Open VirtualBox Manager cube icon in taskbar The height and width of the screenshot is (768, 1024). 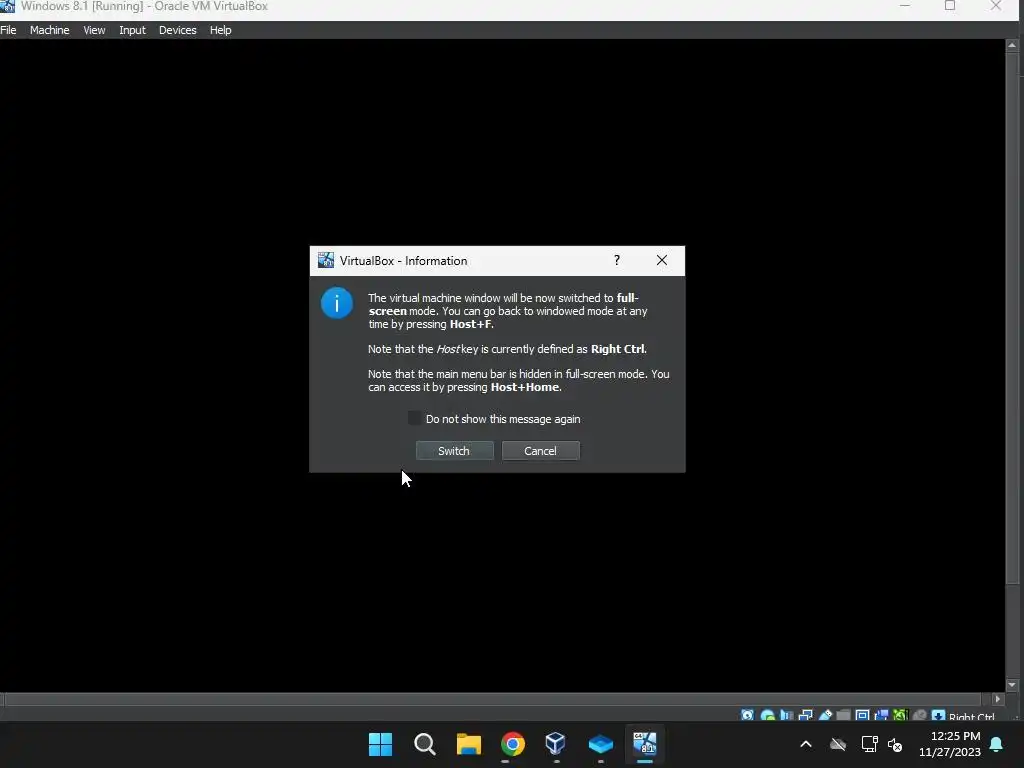point(556,743)
